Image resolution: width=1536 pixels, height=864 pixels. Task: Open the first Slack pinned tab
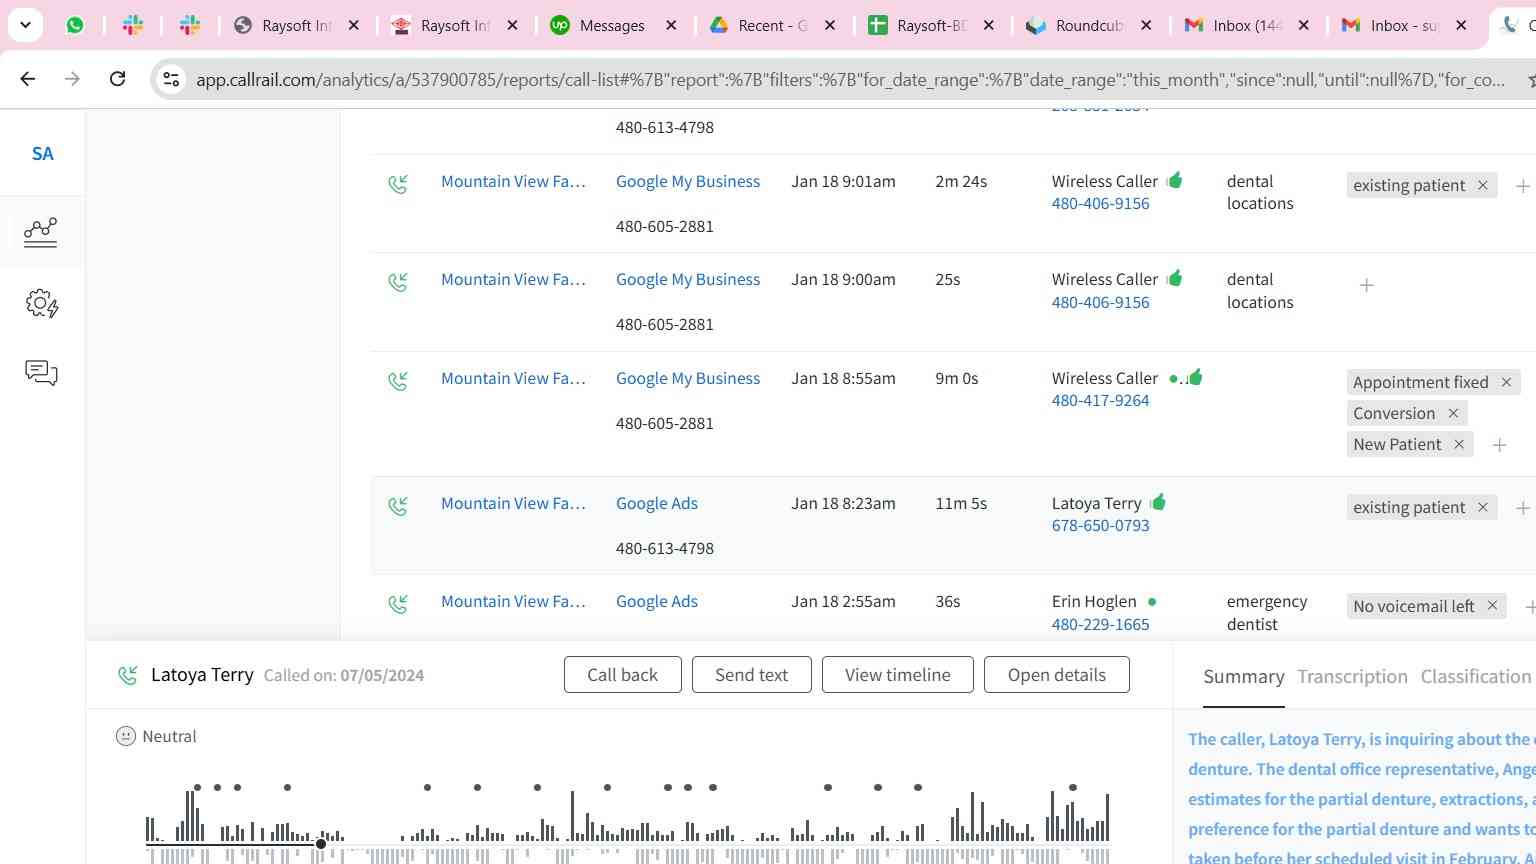133,25
